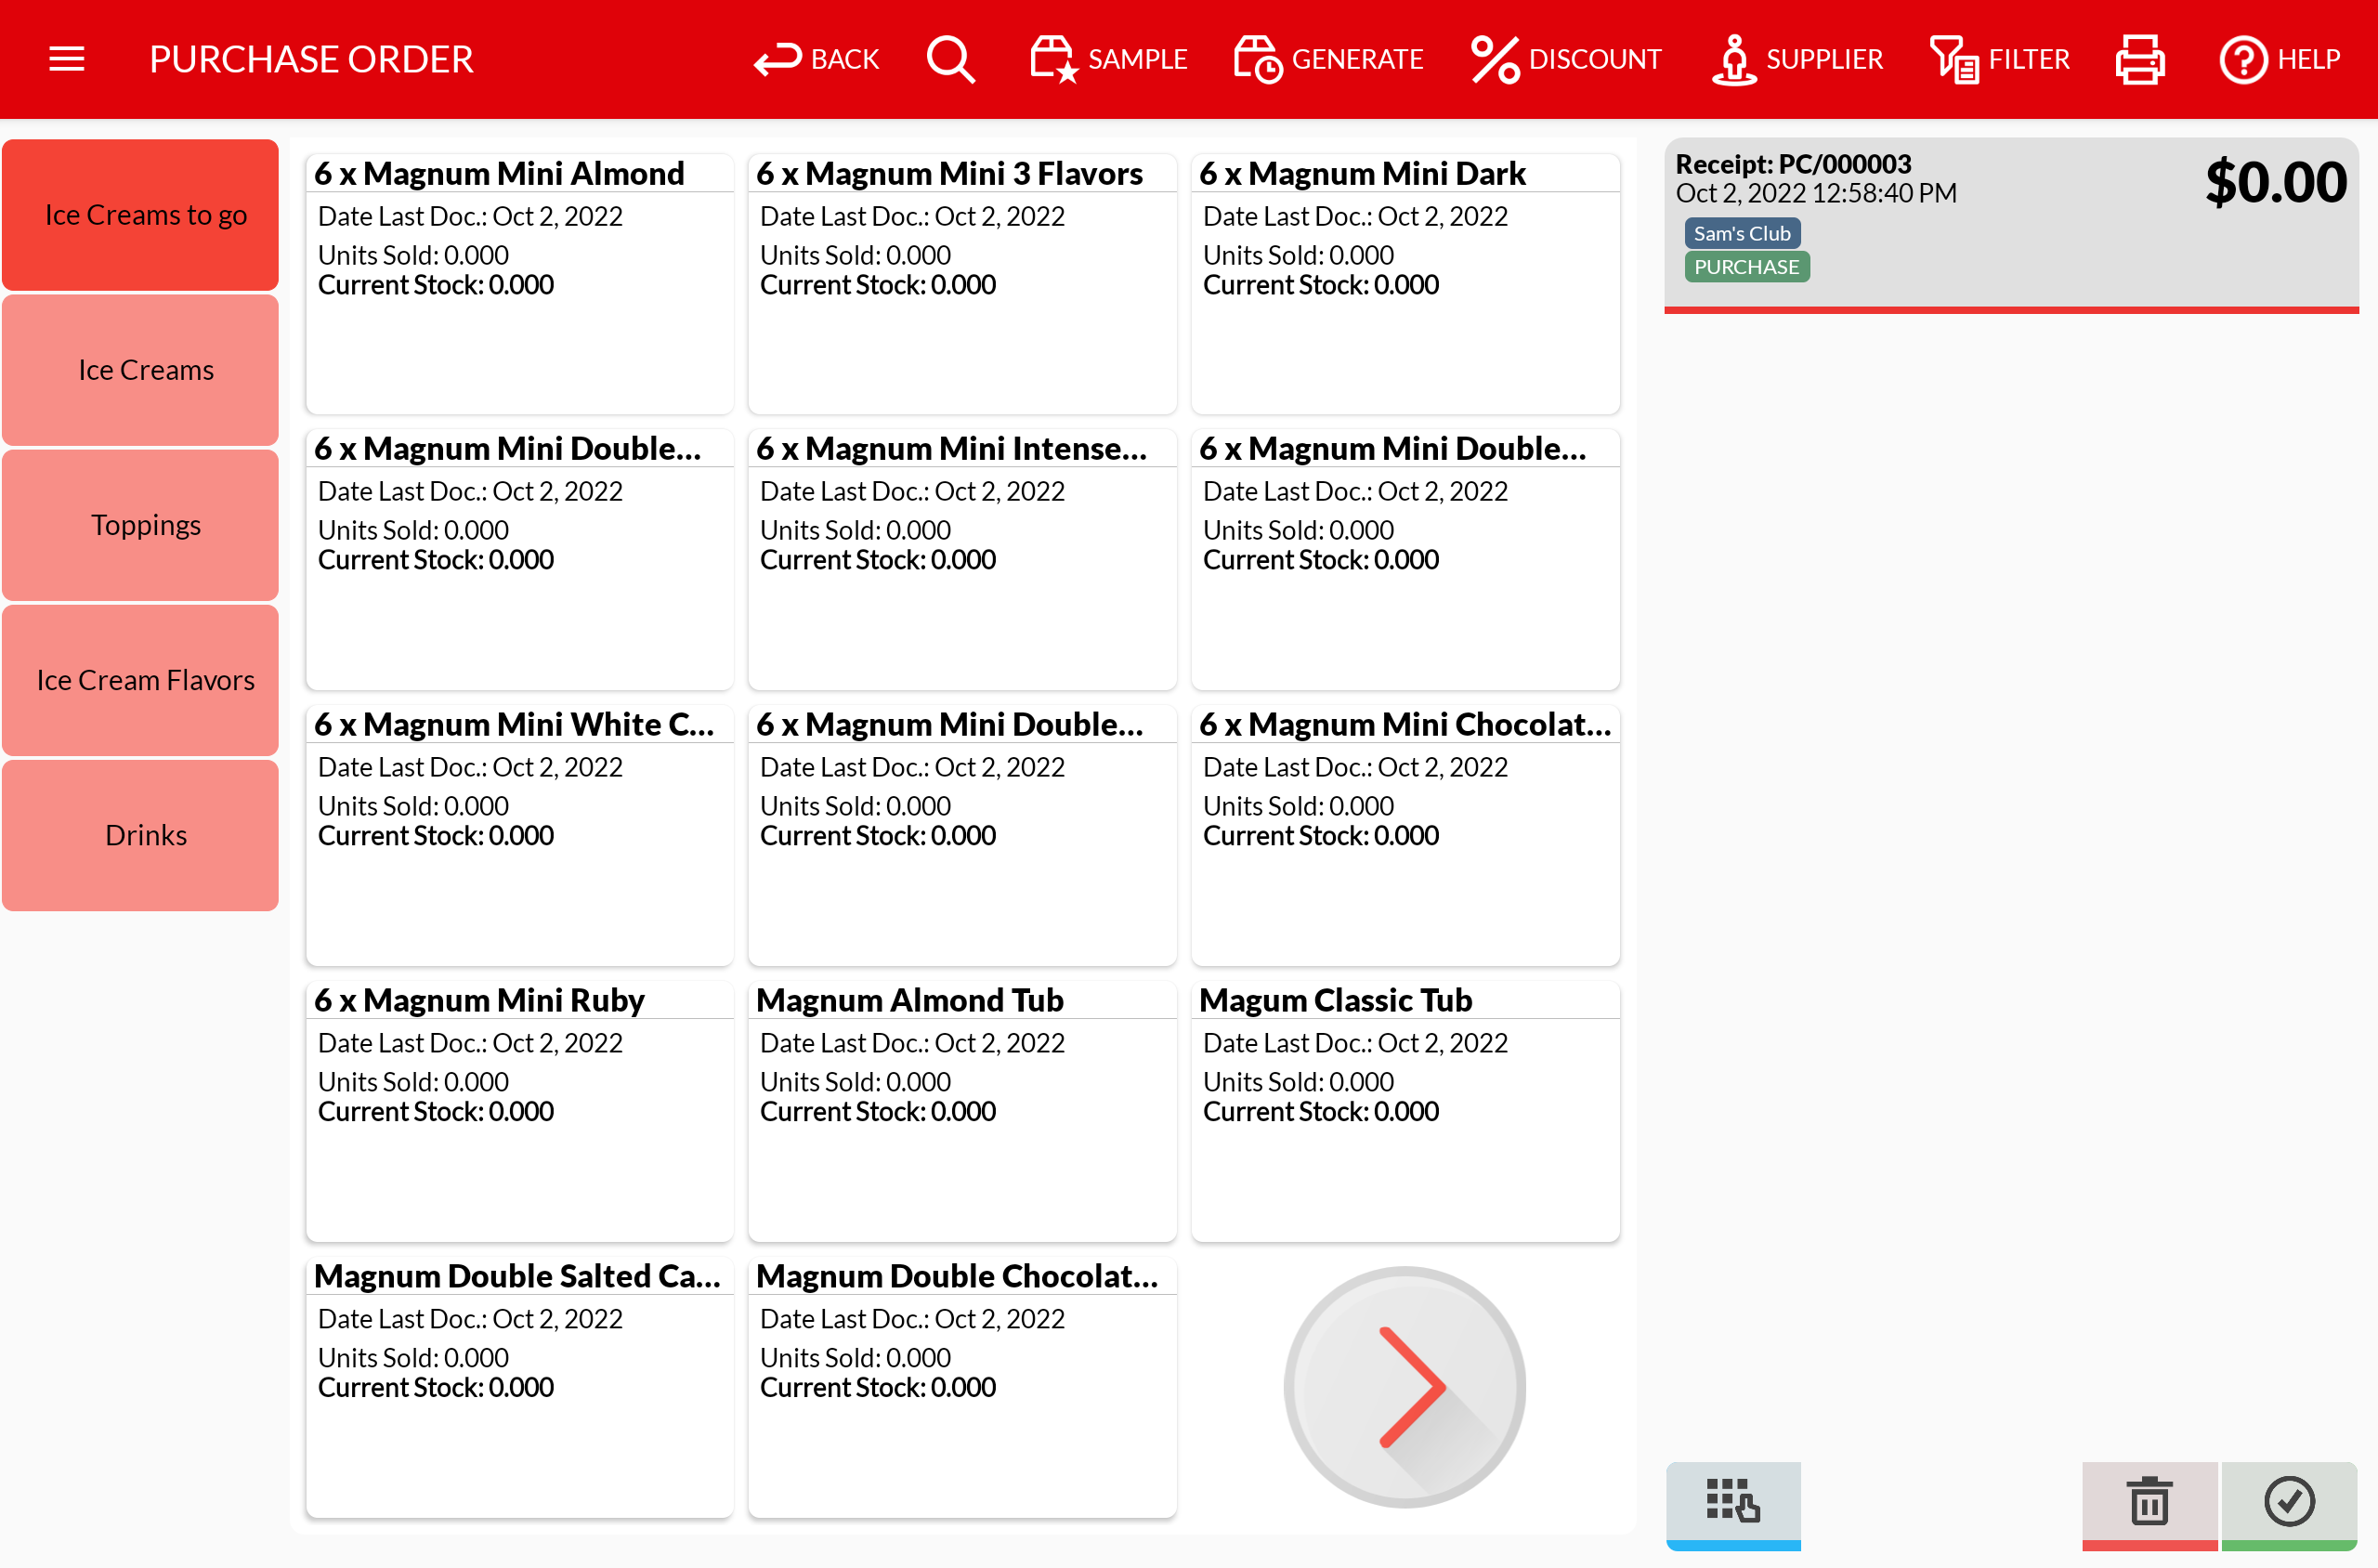Click the search magnifier icon
Image resolution: width=2378 pixels, height=1568 pixels.
pyautogui.click(x=949, y=59)
